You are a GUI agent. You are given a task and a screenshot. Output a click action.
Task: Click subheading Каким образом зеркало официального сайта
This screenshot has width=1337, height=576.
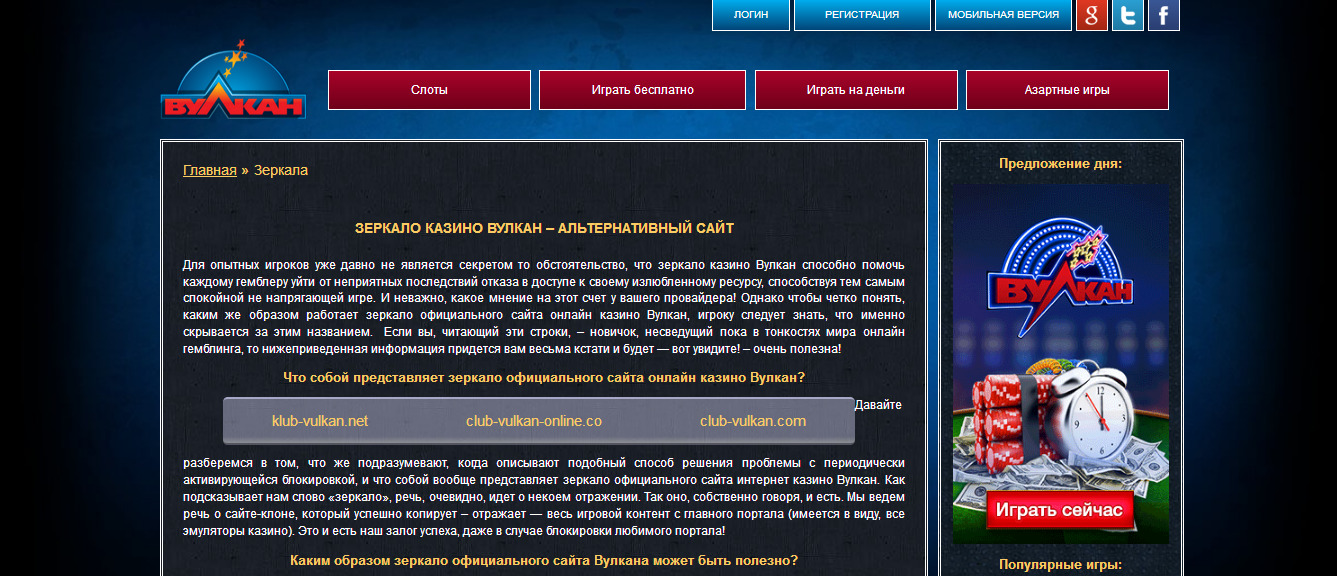tap(544, 561)
